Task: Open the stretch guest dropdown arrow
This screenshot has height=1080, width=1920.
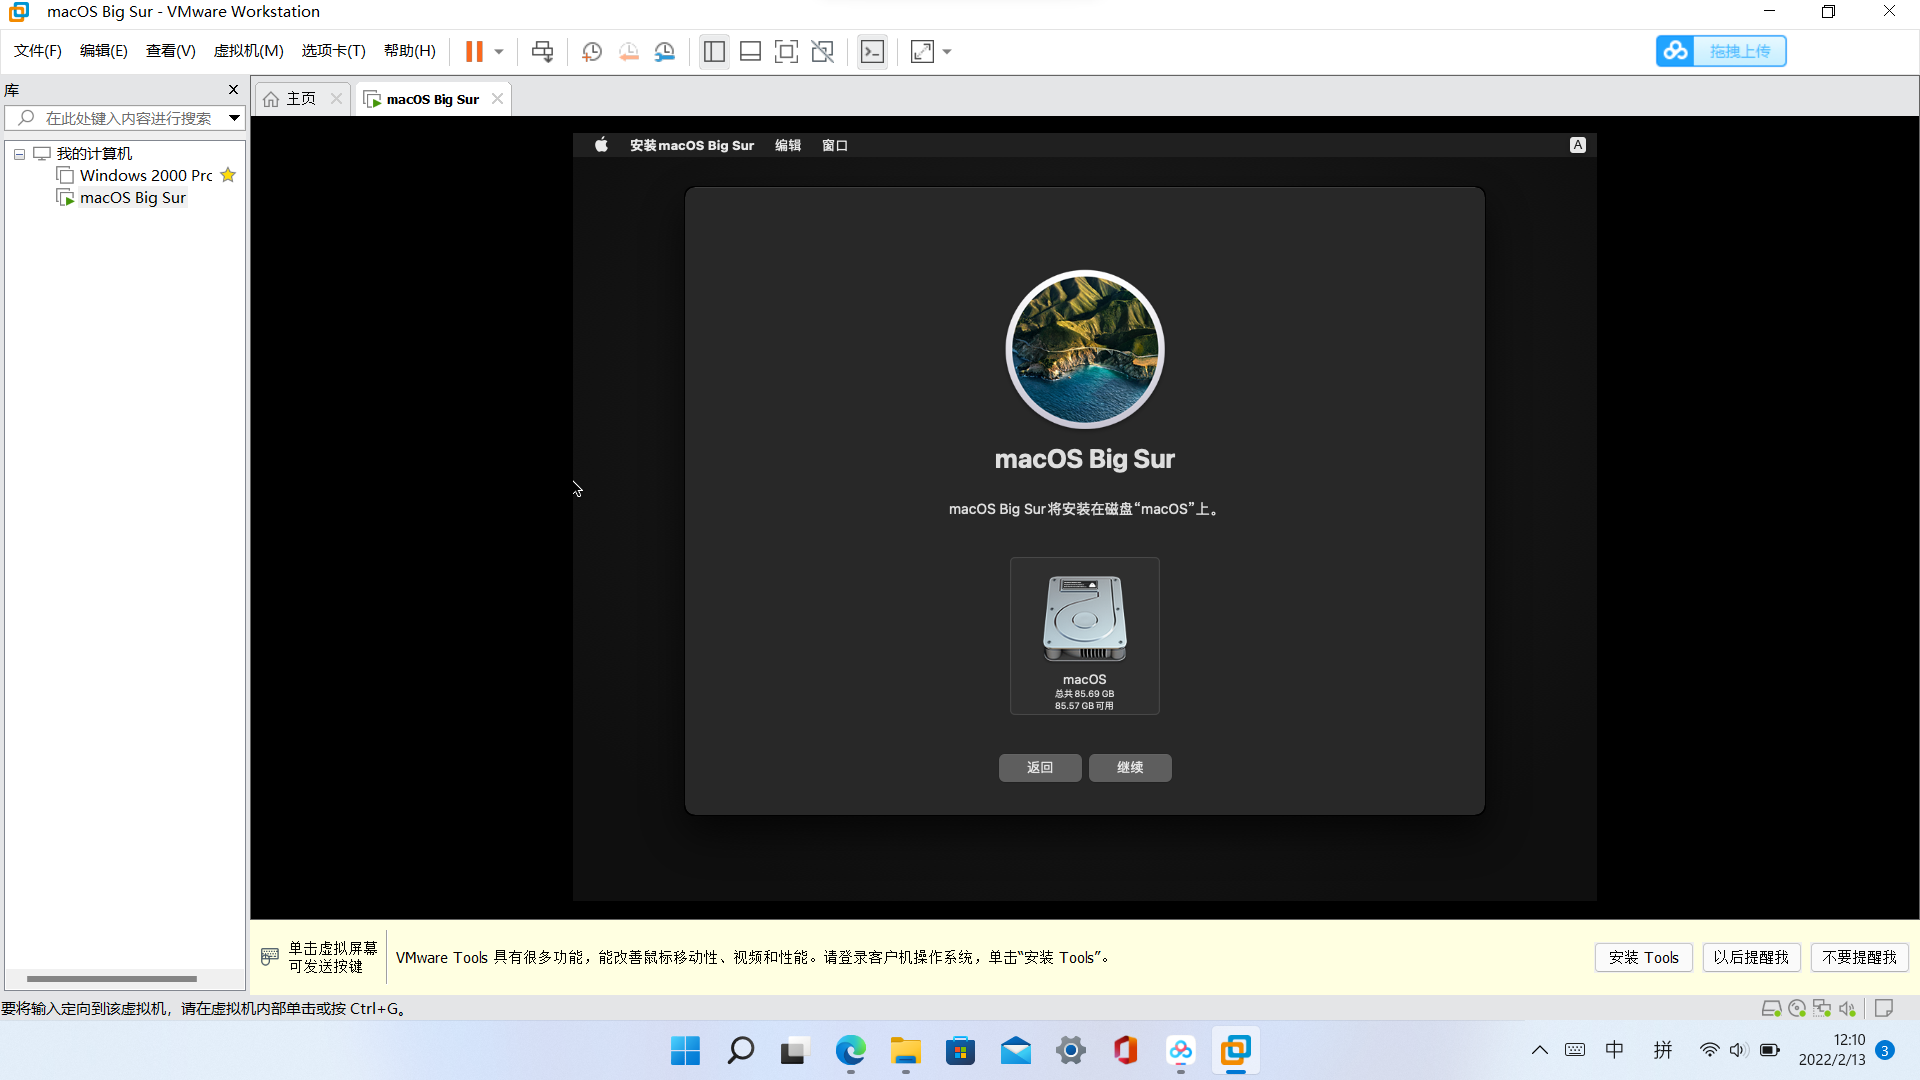Action: point(947,51)
